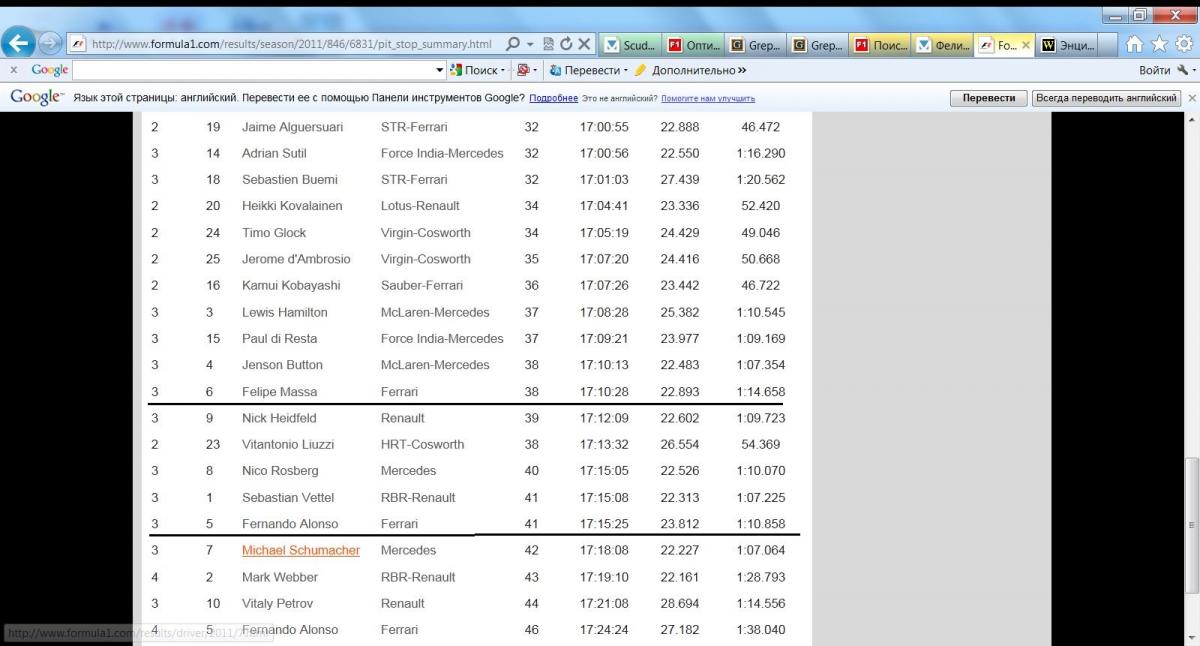Click the Mark Webber driver name
Image resolution: width=1200 pixels, height=646 pixels.
pyautogui.click(x=279, y=577)
